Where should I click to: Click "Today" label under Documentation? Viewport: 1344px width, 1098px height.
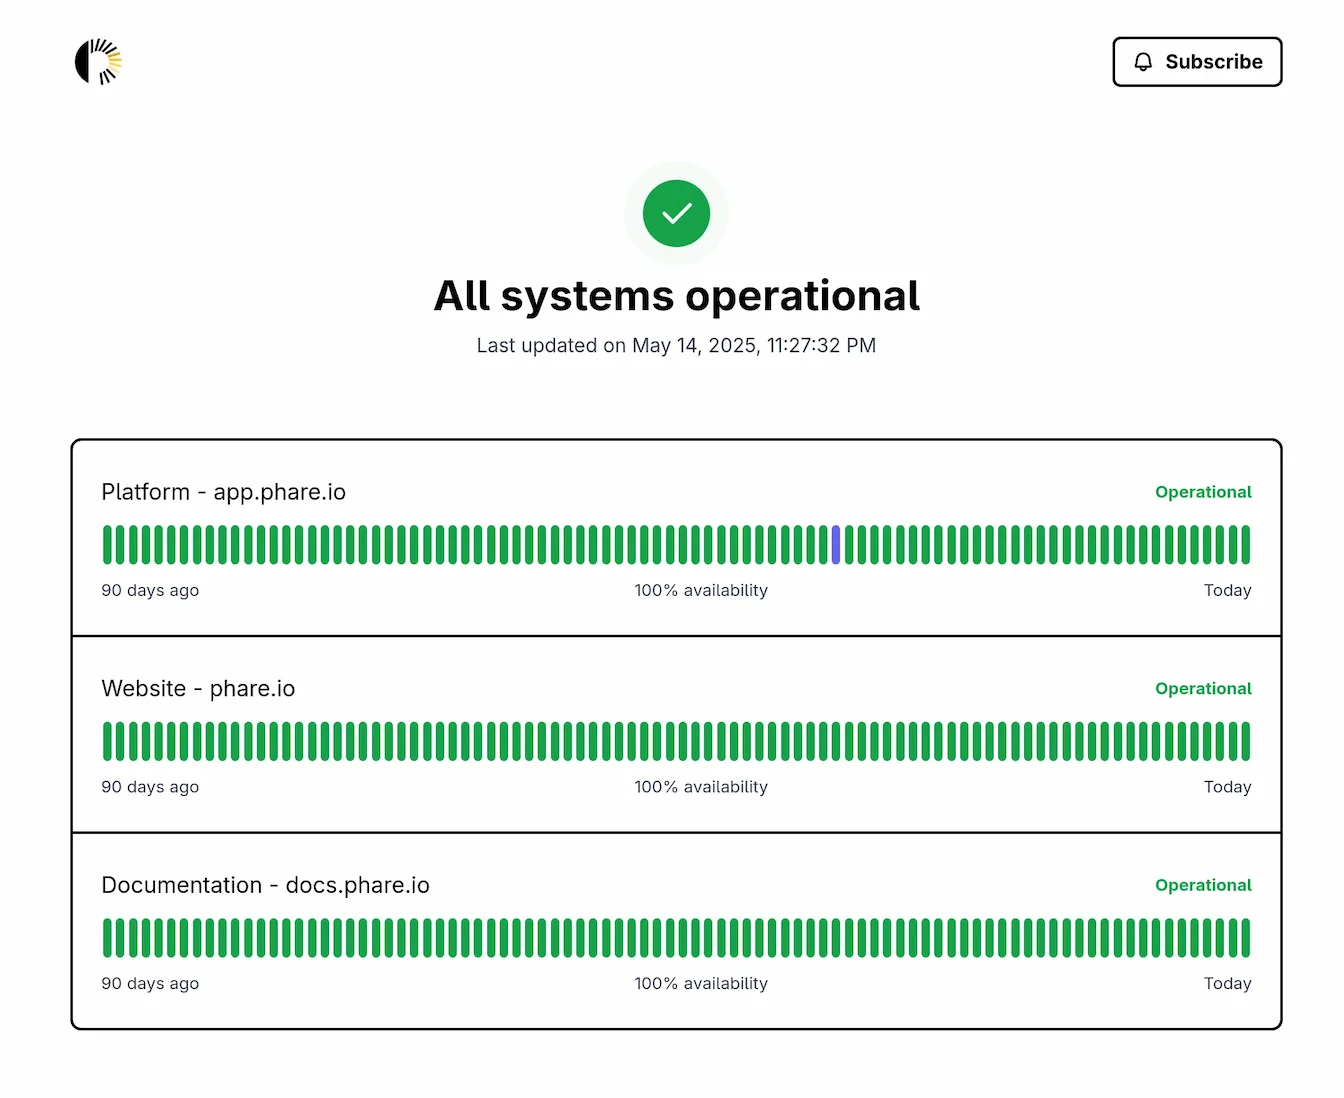[1228, 984]
